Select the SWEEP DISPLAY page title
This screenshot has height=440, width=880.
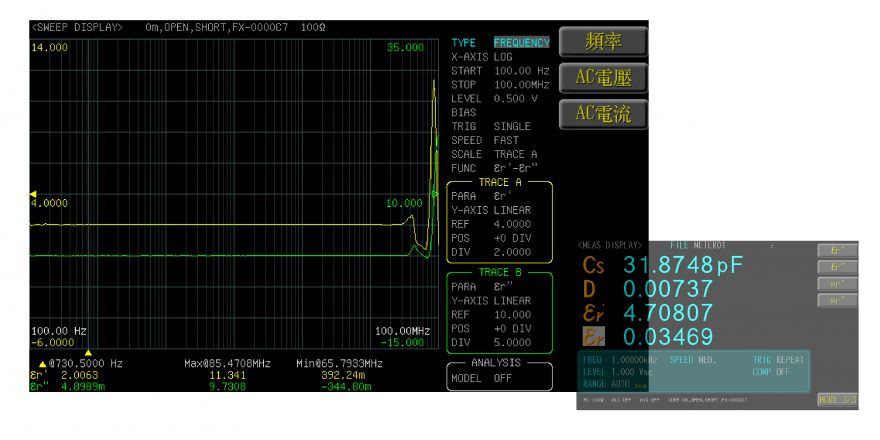pos(78,26)
